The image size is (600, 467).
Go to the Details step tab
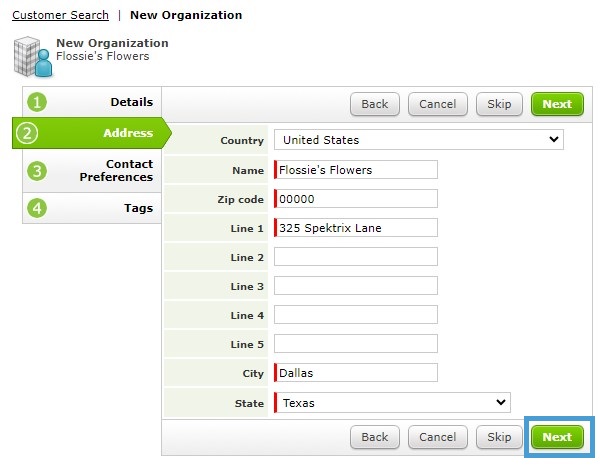[92, 102]
